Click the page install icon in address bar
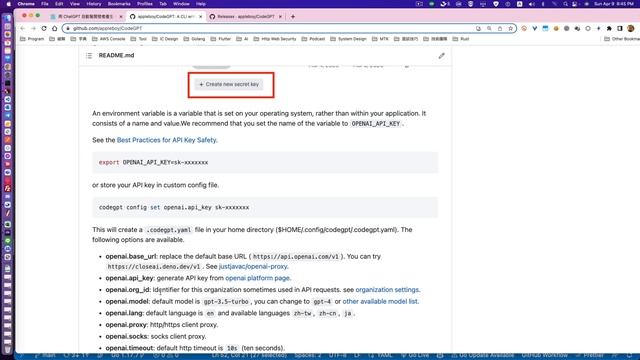 tap(478, 29)
